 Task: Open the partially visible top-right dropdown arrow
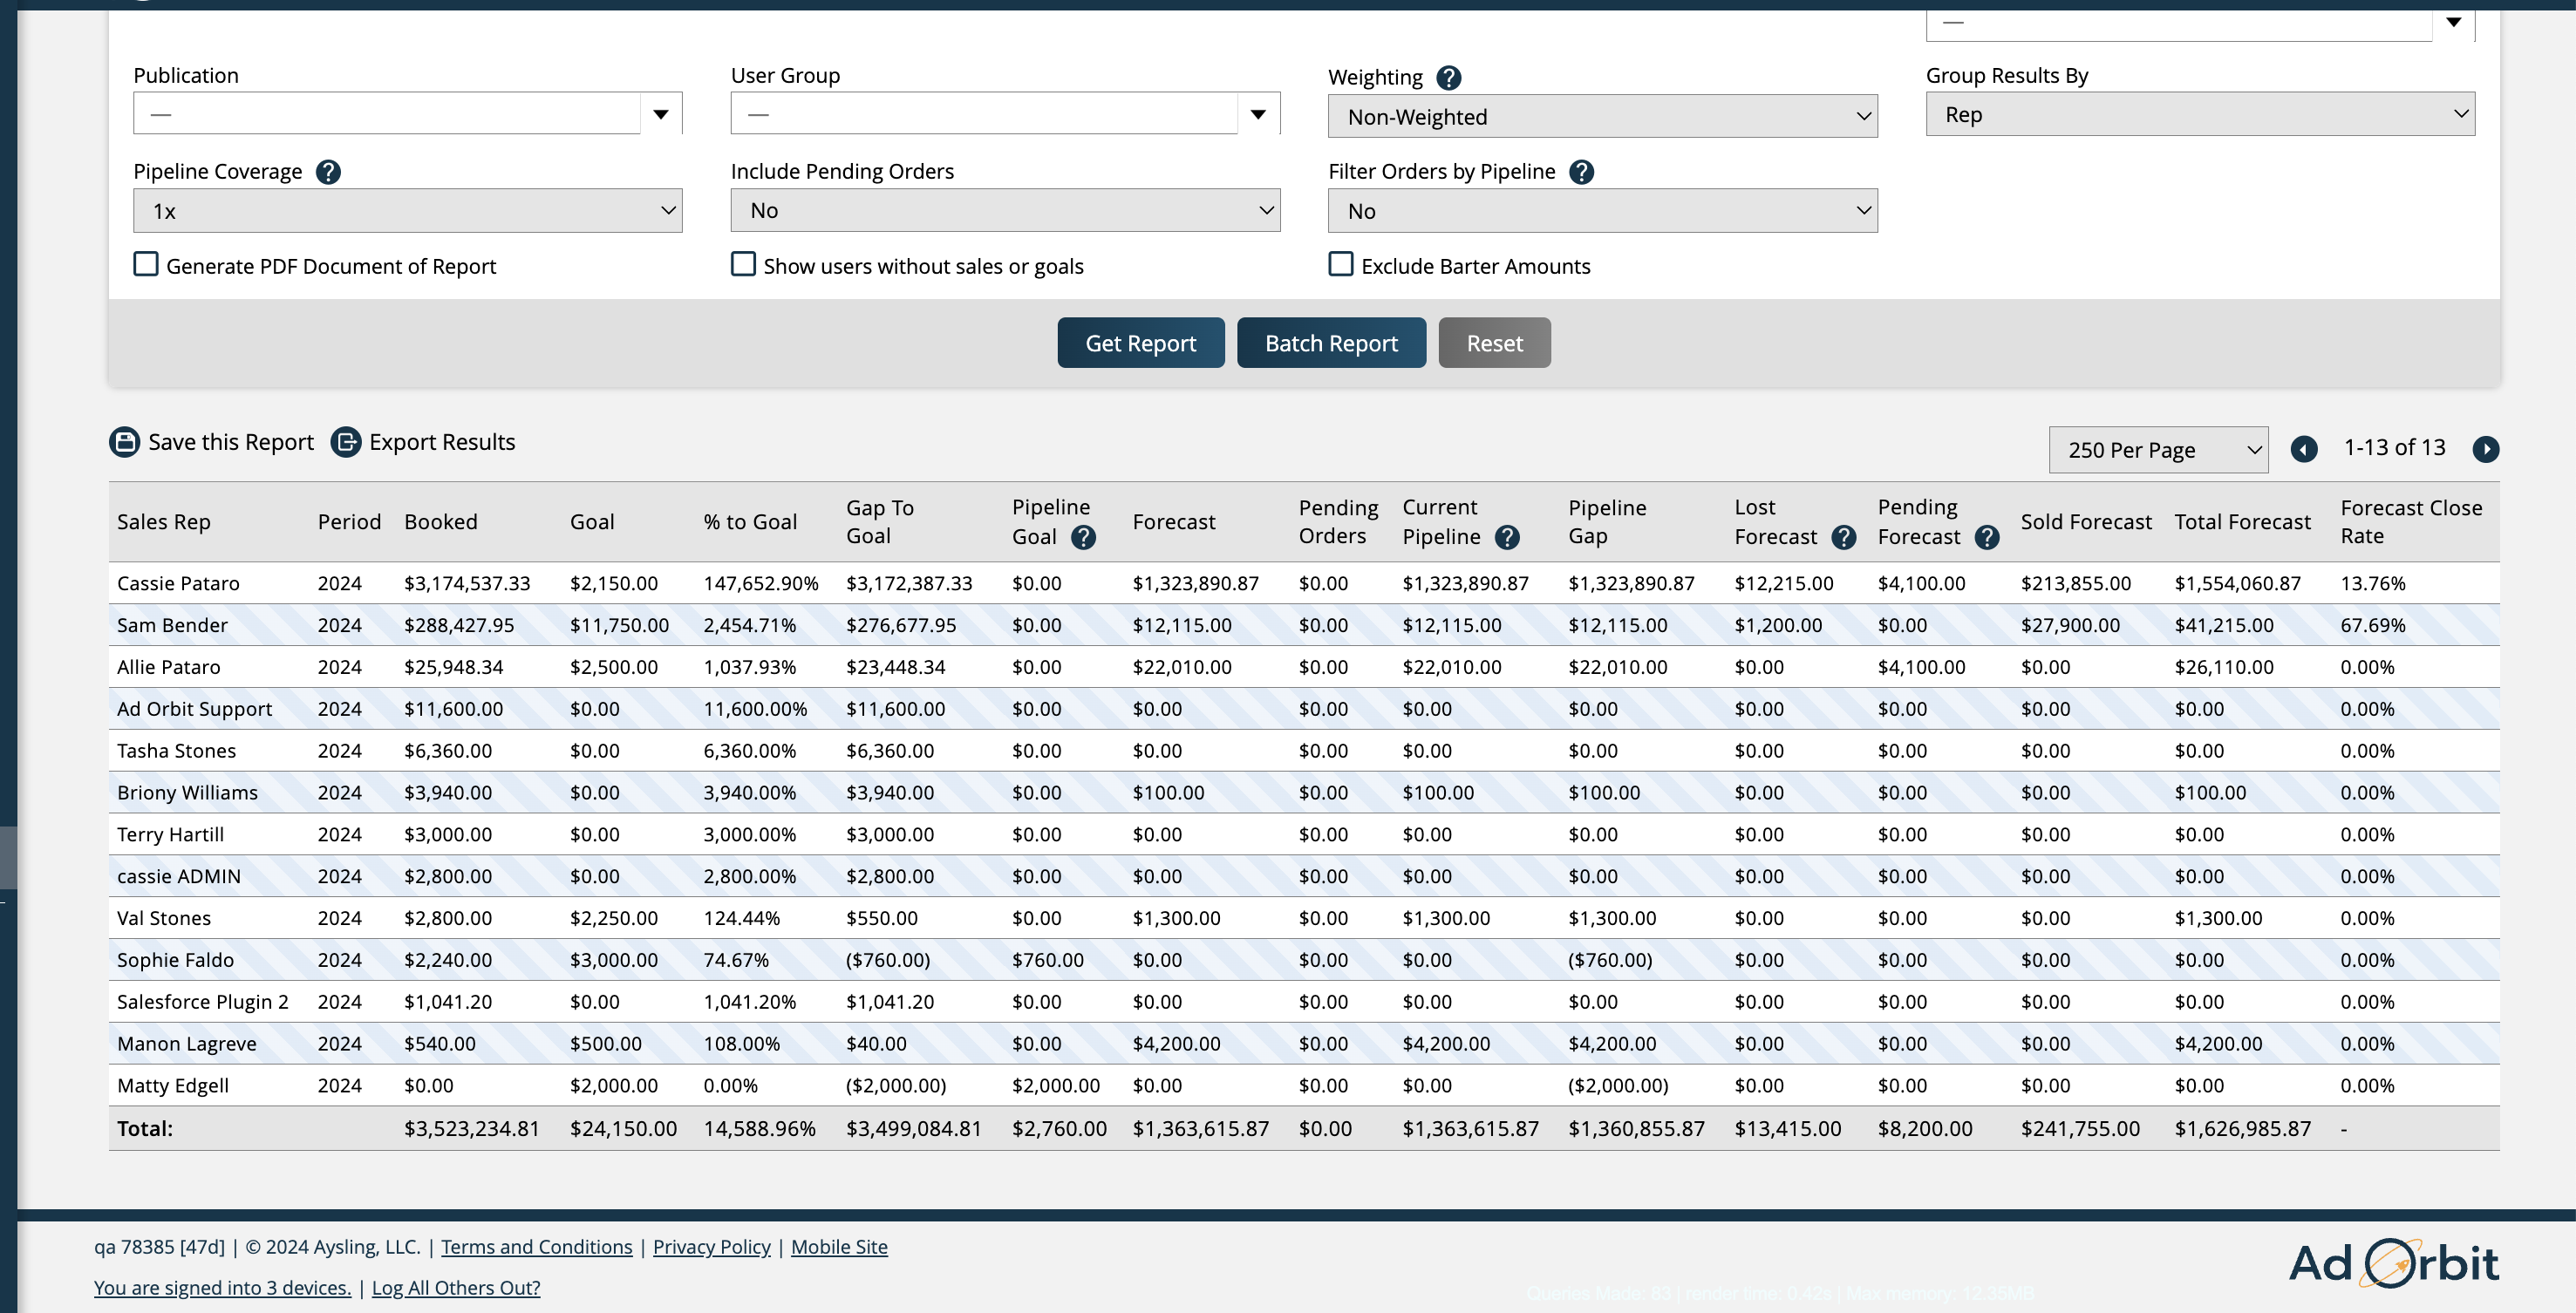pos(2454,22)
